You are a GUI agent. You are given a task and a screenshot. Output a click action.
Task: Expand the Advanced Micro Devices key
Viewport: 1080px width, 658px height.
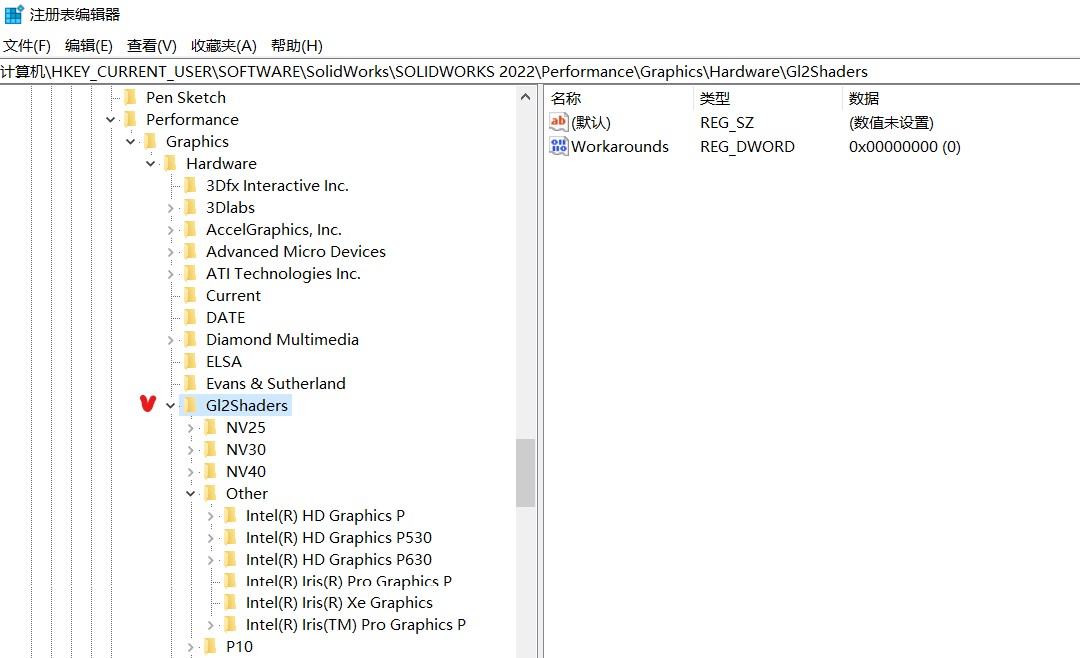point(171,252)
